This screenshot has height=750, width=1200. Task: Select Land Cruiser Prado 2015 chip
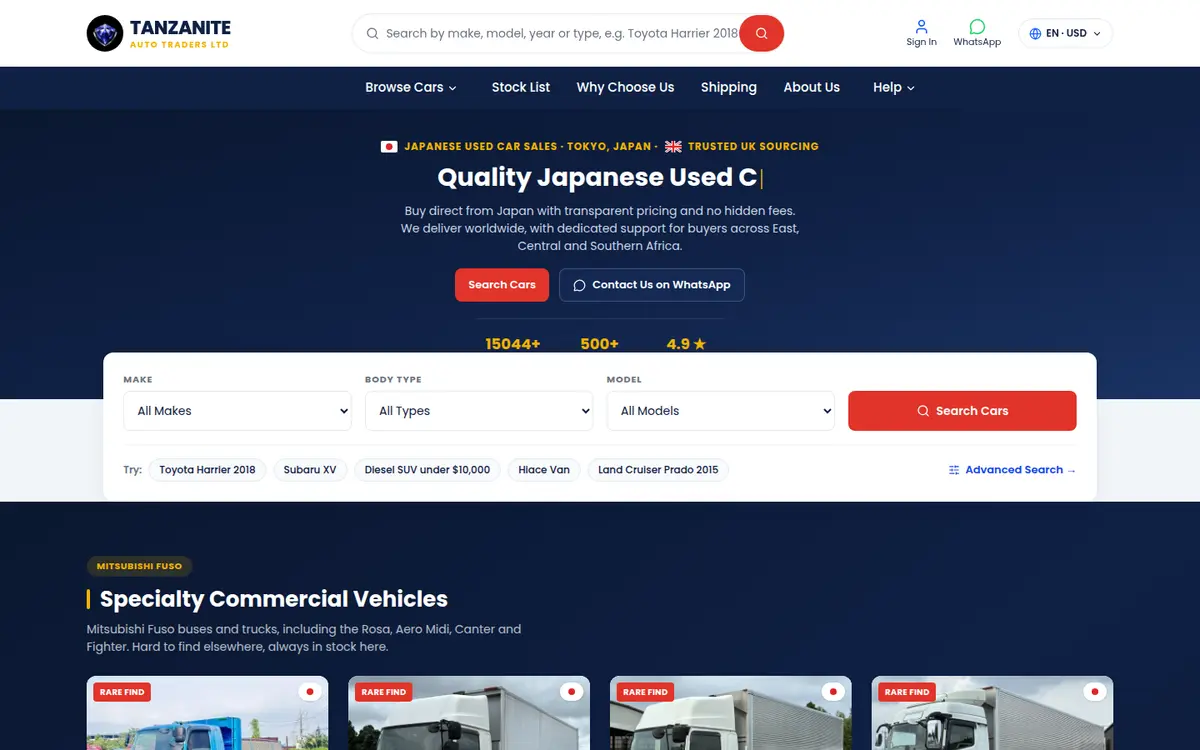[x=658, y=470]
